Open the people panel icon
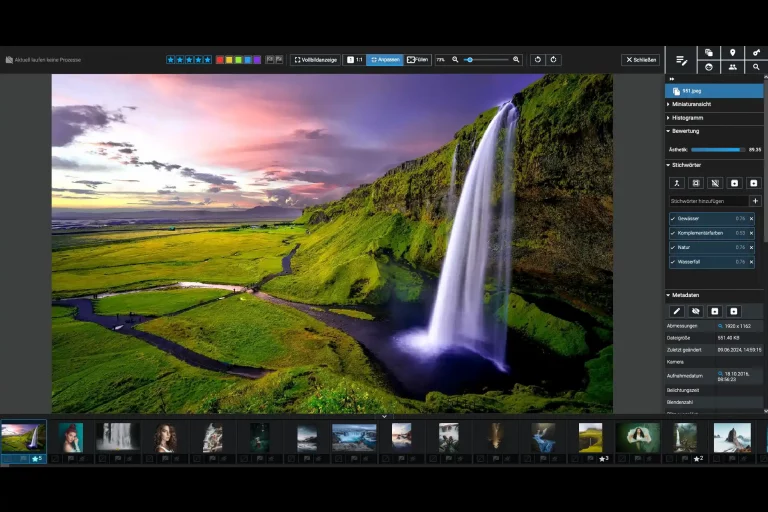The height and width of the screenshot is (512, 768). click(733, 67)
